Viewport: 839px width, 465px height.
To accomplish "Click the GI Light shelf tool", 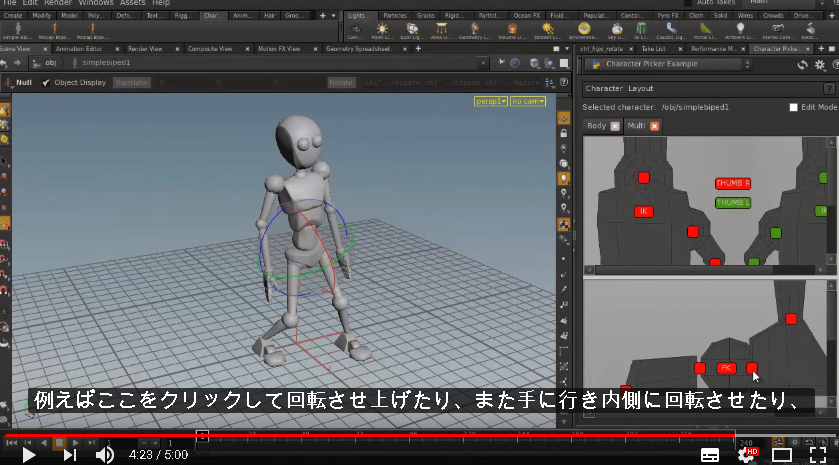I will [640, 32].
